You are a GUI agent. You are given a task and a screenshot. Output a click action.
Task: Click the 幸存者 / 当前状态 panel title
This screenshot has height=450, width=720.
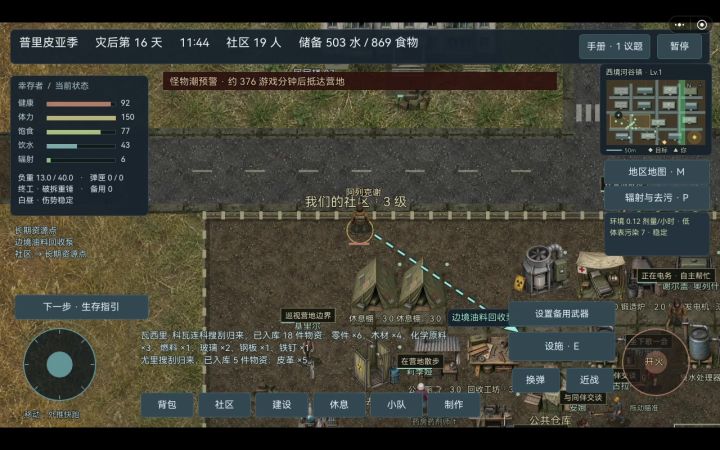(53, 86)
